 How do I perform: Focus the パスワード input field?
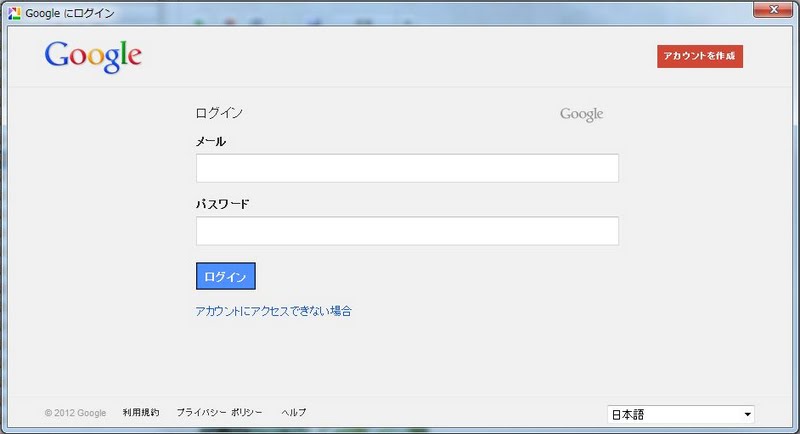point(407,231)
